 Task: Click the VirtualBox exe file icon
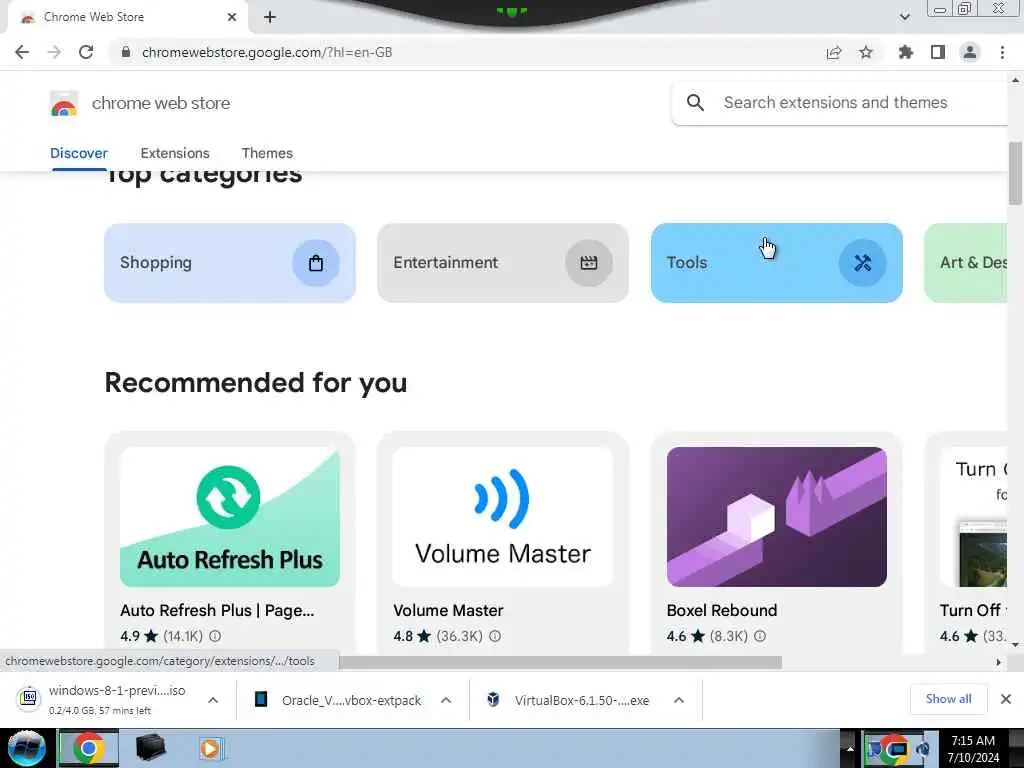click(493, 699)
